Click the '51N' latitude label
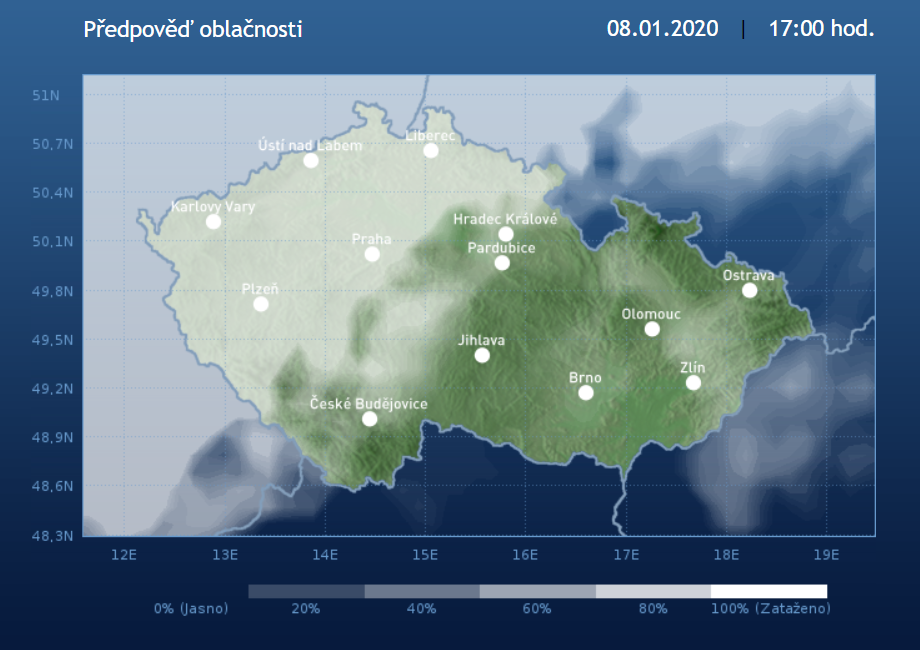920x650 pixels. tap(46, 95)
